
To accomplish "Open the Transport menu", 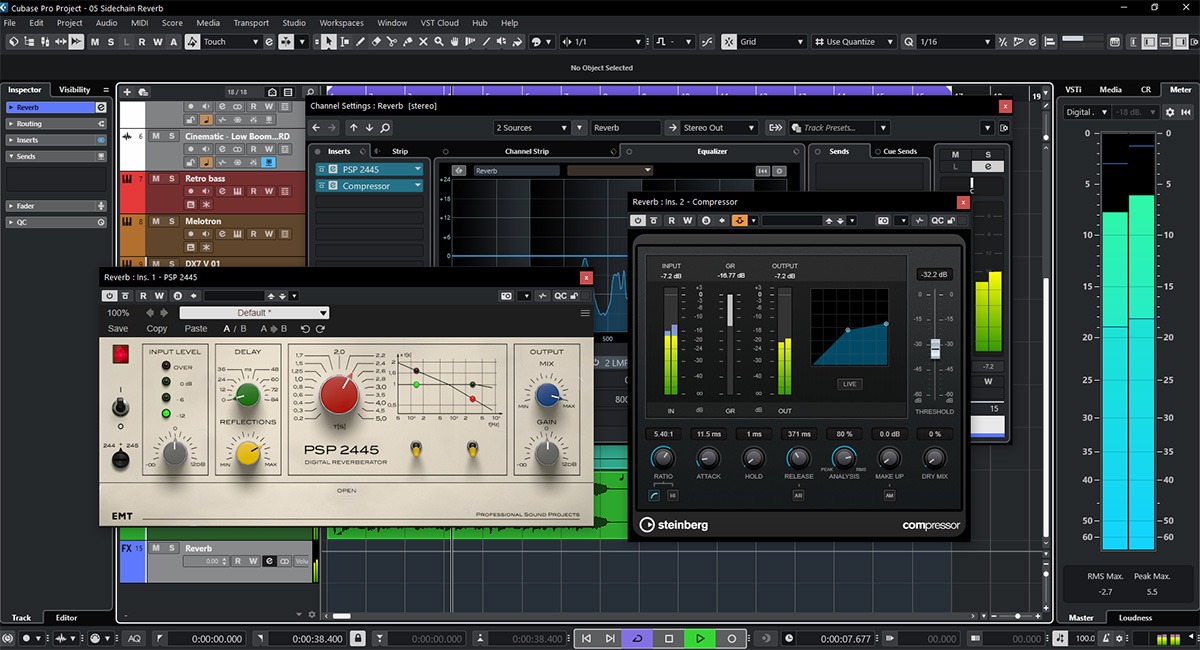I will point(251,23).
